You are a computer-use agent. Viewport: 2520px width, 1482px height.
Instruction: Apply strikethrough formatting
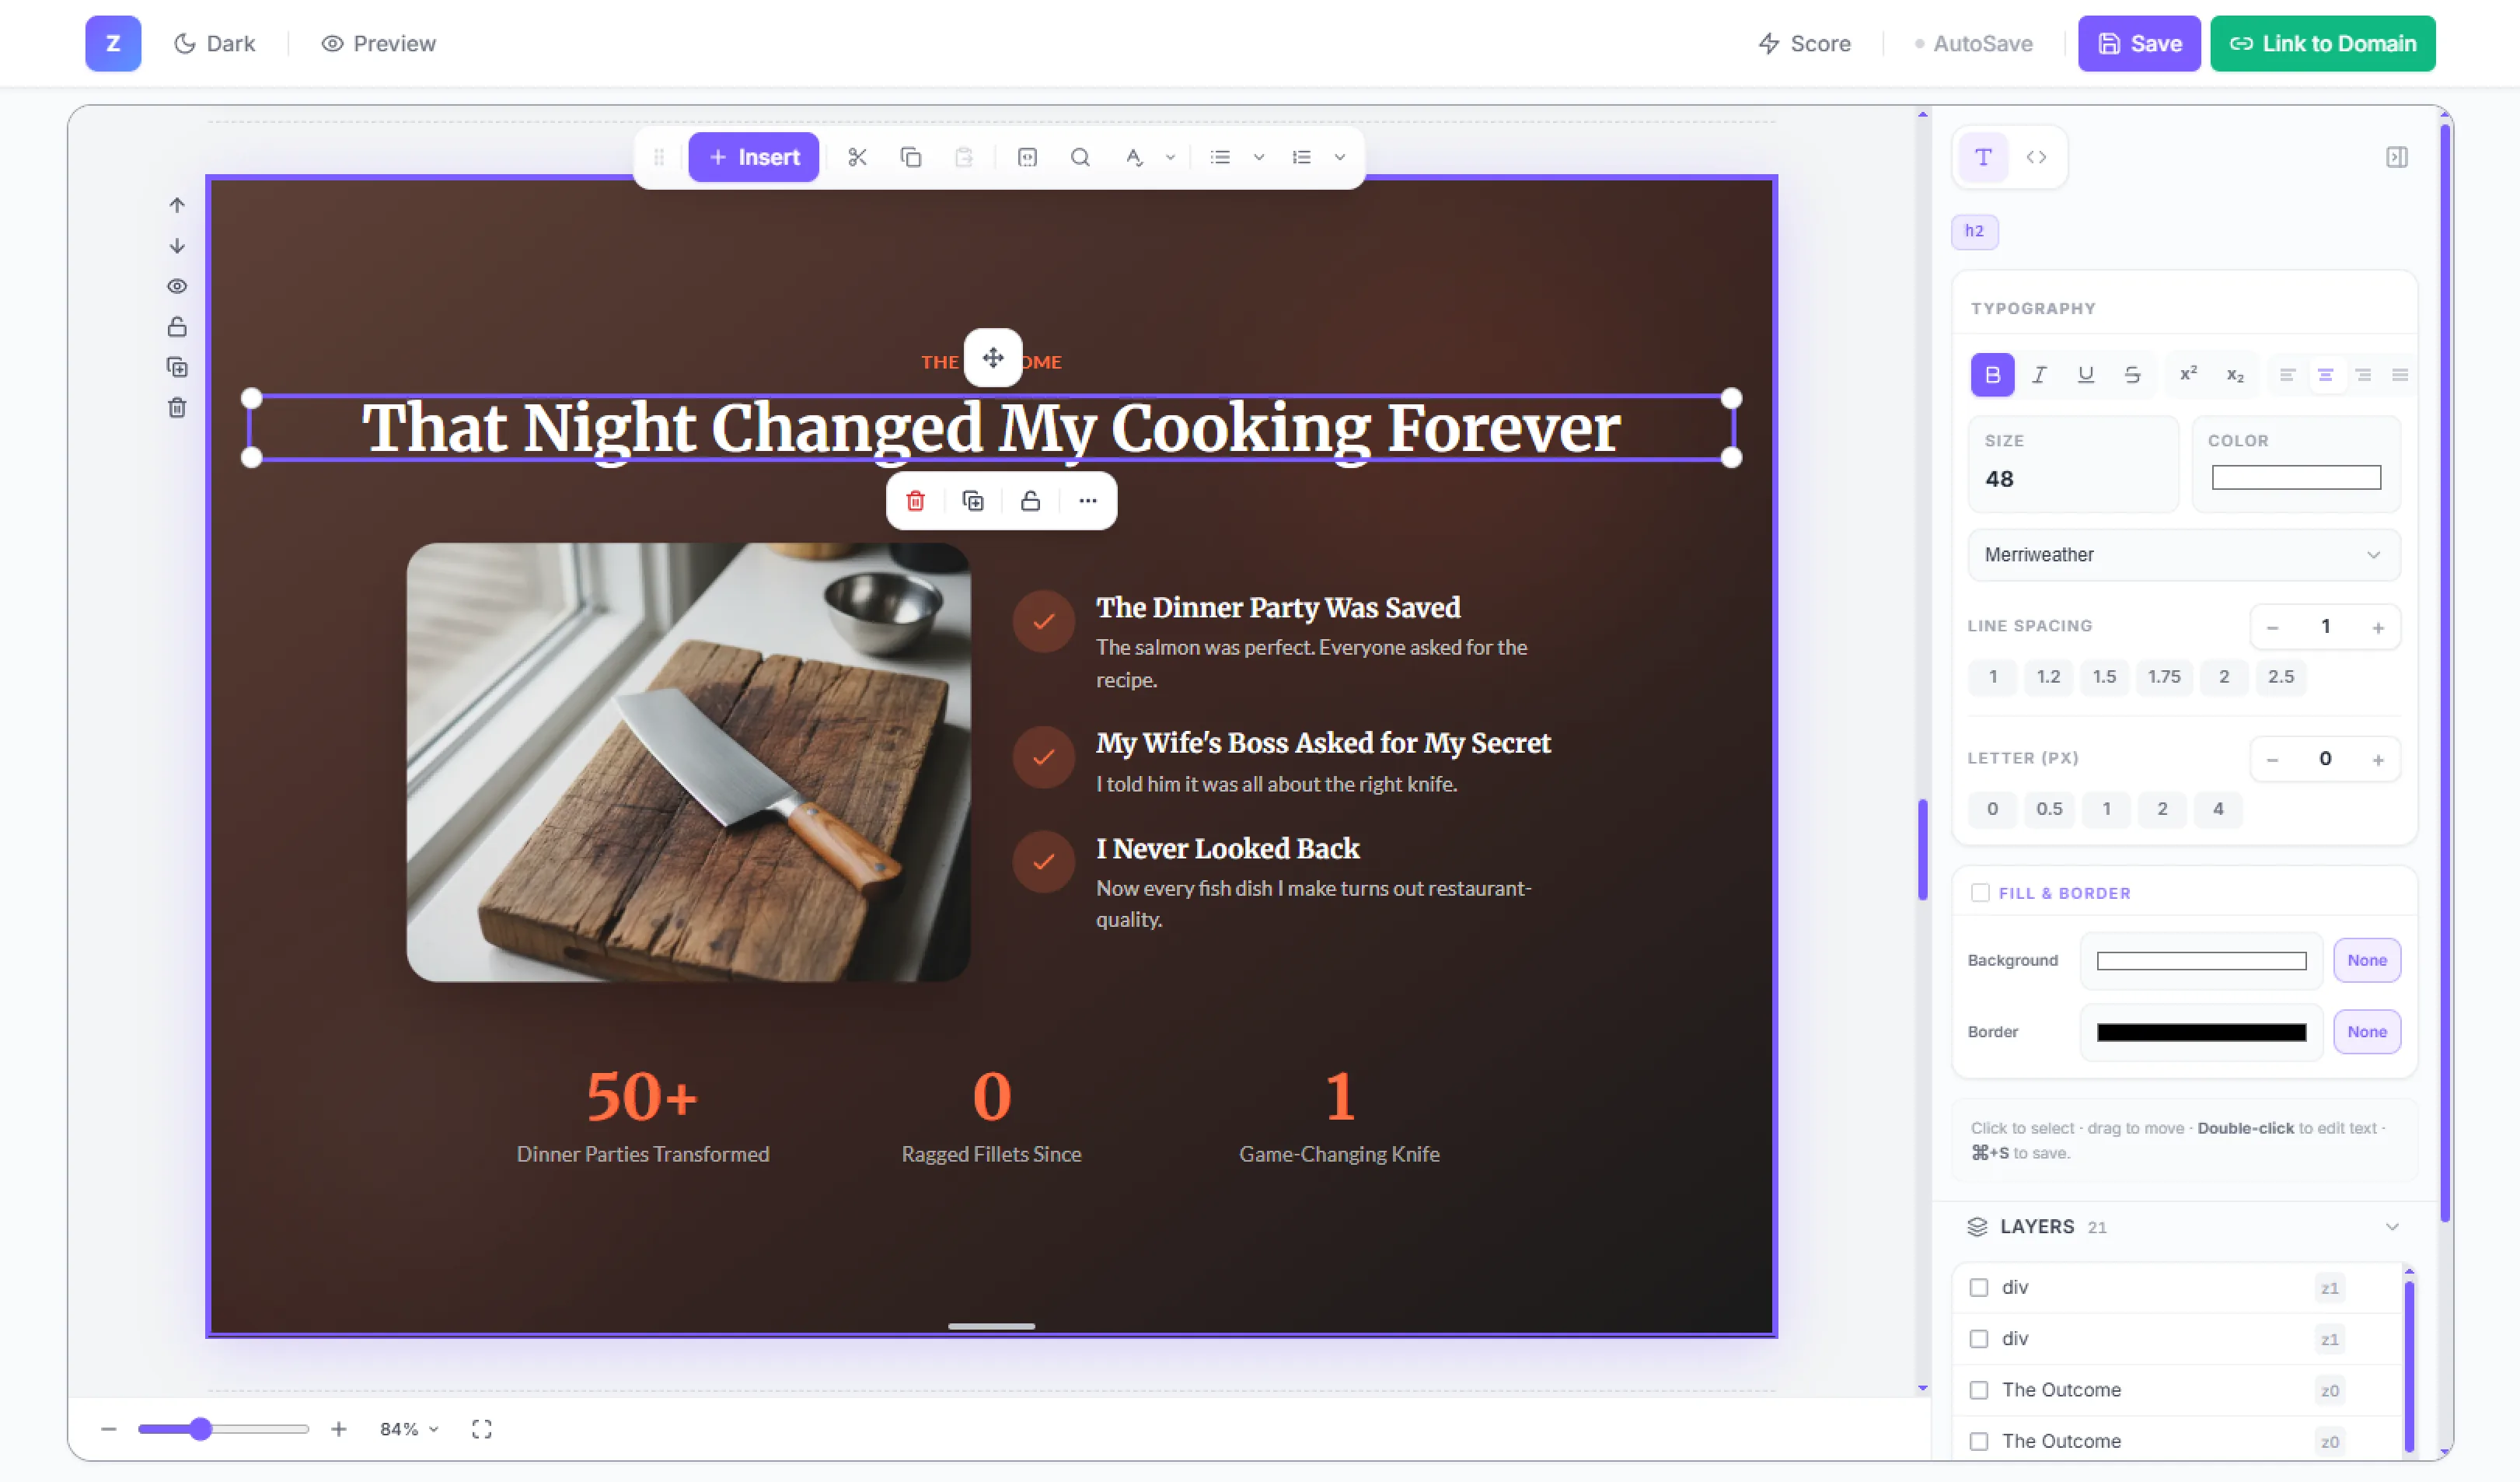[x=2132, y=375]
